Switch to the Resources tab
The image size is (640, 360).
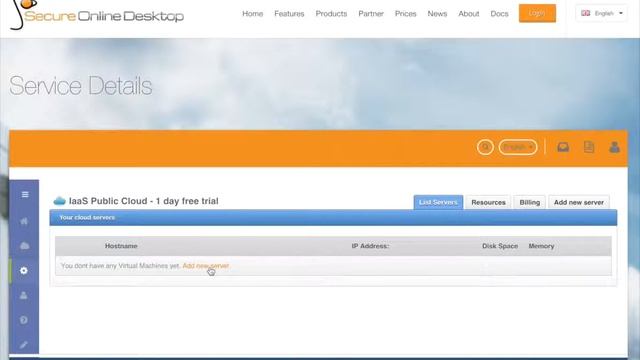pos(488,202)
